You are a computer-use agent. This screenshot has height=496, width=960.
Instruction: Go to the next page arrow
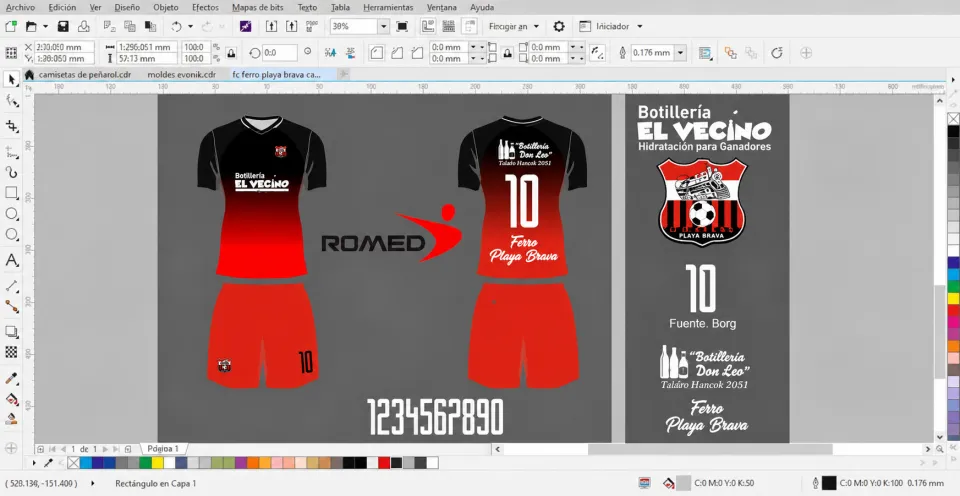[x=105, y=449]
